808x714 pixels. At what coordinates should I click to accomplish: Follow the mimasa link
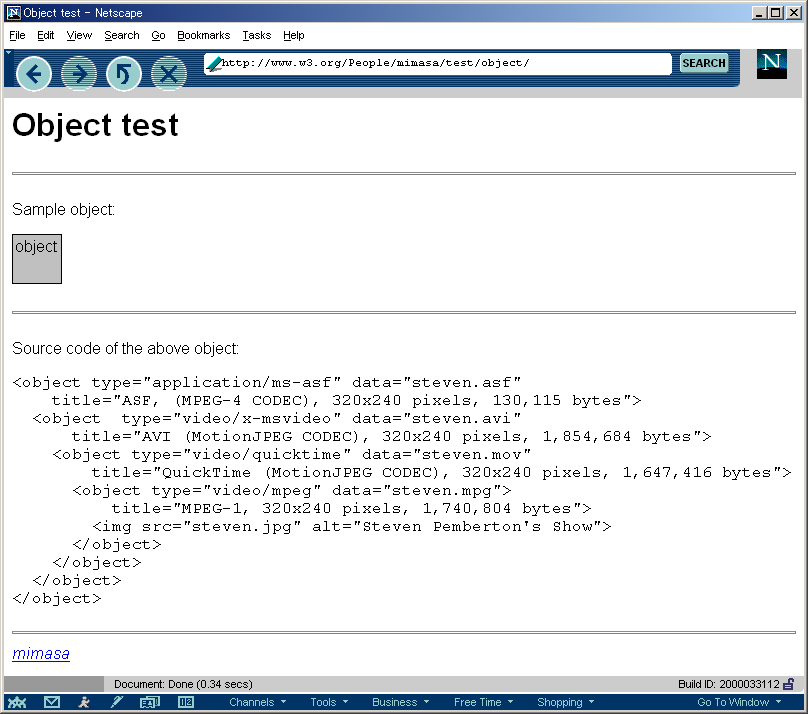pos(41,653)
